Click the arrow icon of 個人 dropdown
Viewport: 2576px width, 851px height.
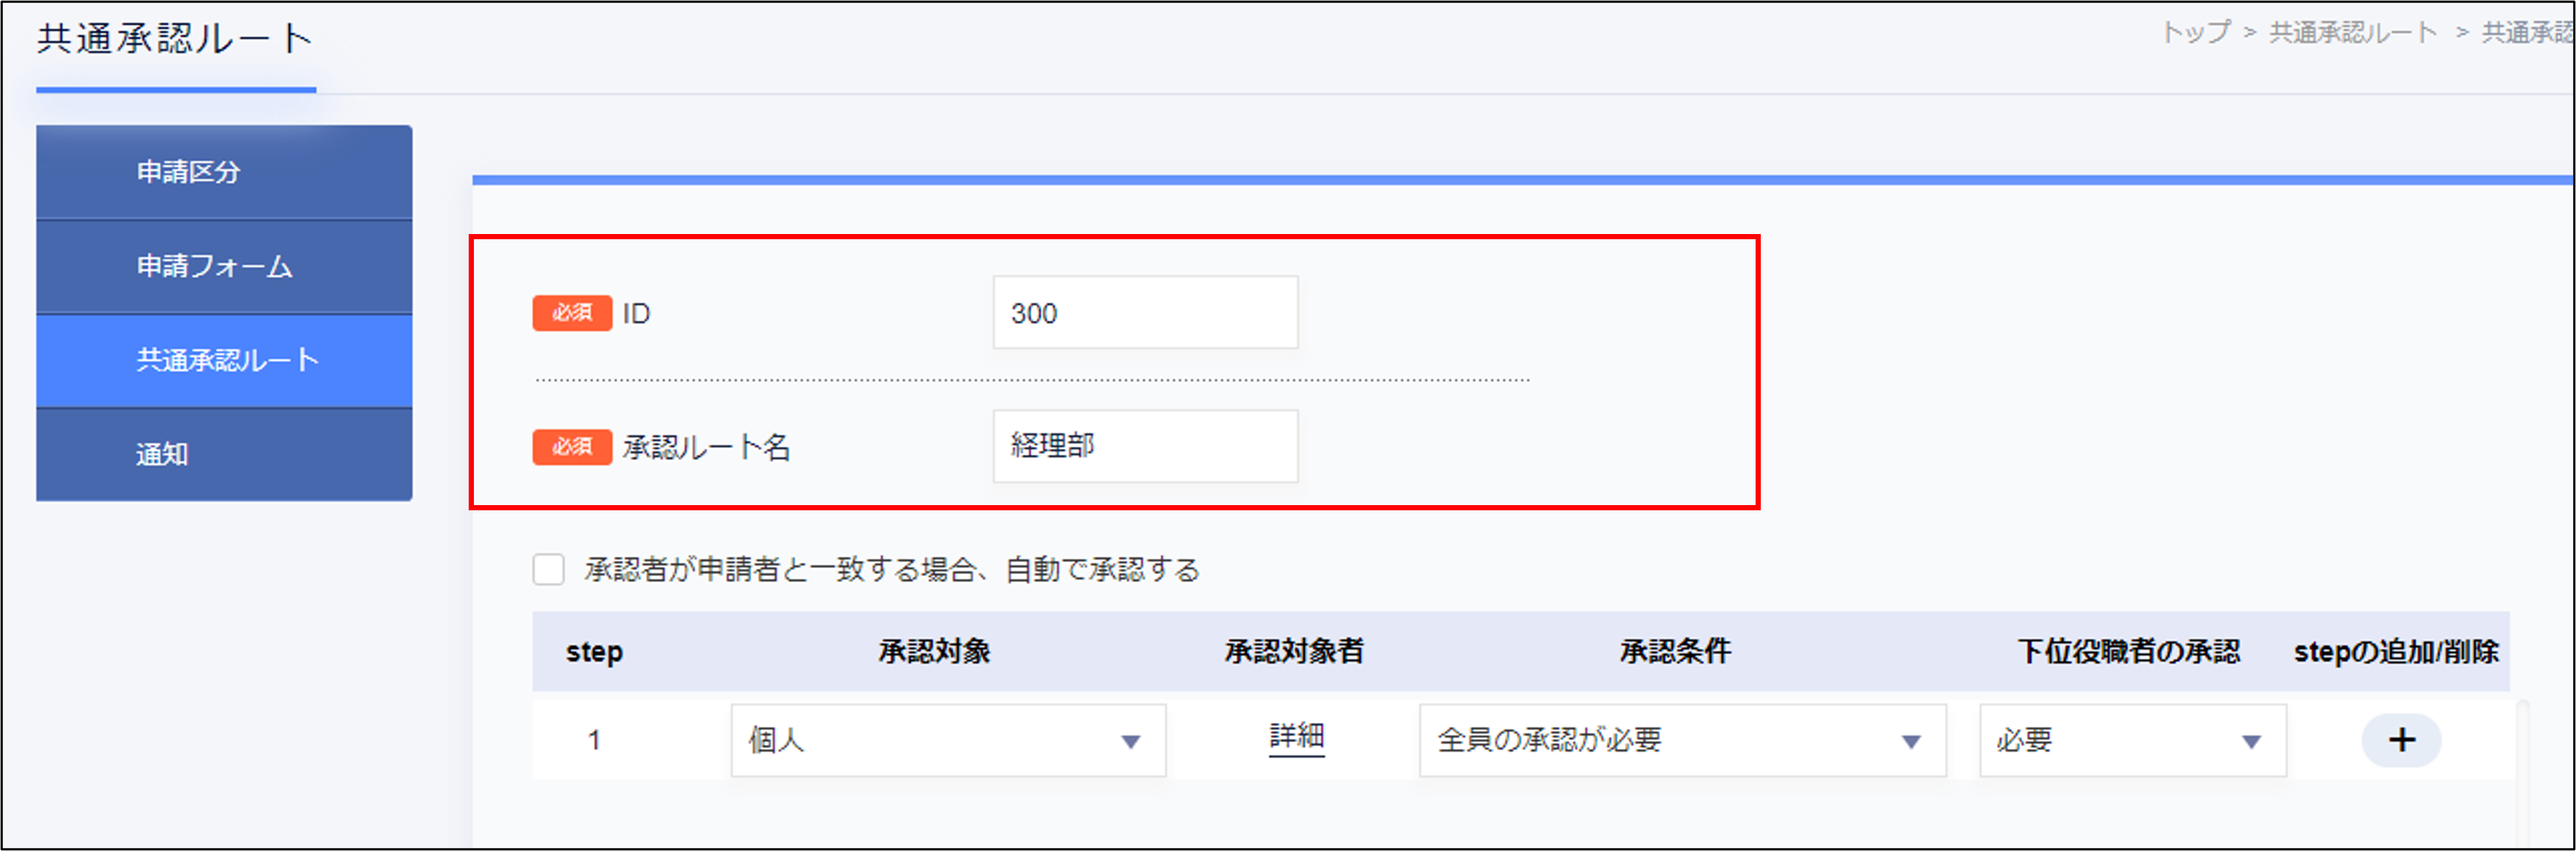click(x=1130, y=742)
